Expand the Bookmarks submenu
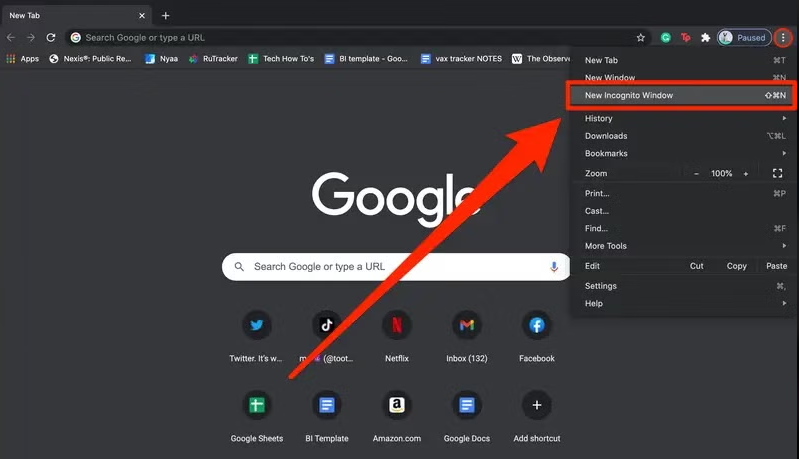 point(683,153)
